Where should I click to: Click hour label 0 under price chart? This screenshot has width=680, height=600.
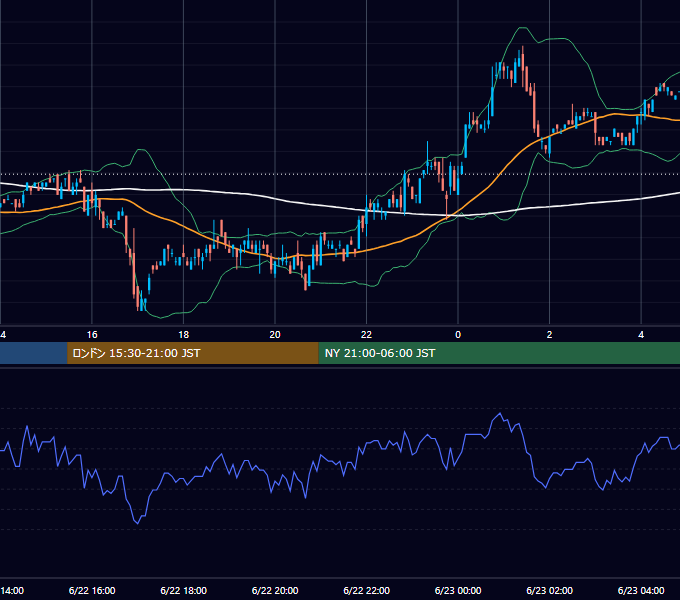point(458,335)
